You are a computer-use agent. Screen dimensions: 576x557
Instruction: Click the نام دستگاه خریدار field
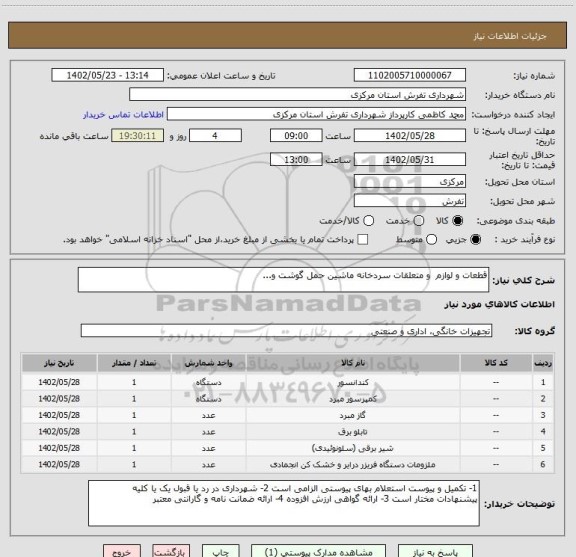coord(297,95)
